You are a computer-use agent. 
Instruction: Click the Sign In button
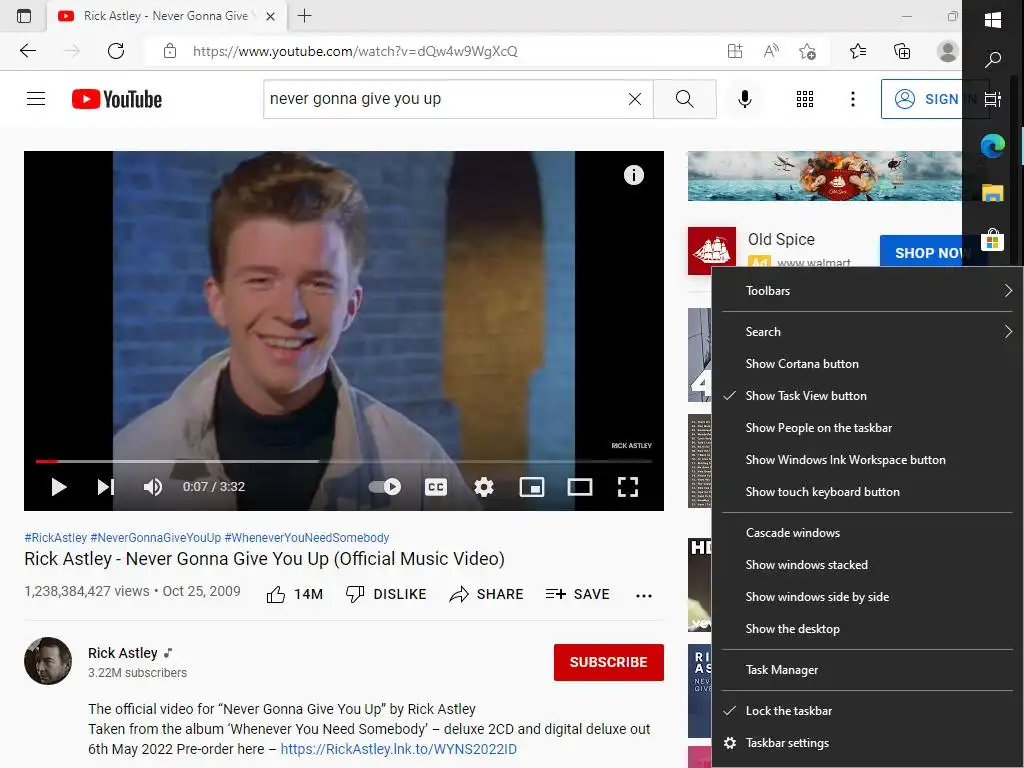pos(926,99)
